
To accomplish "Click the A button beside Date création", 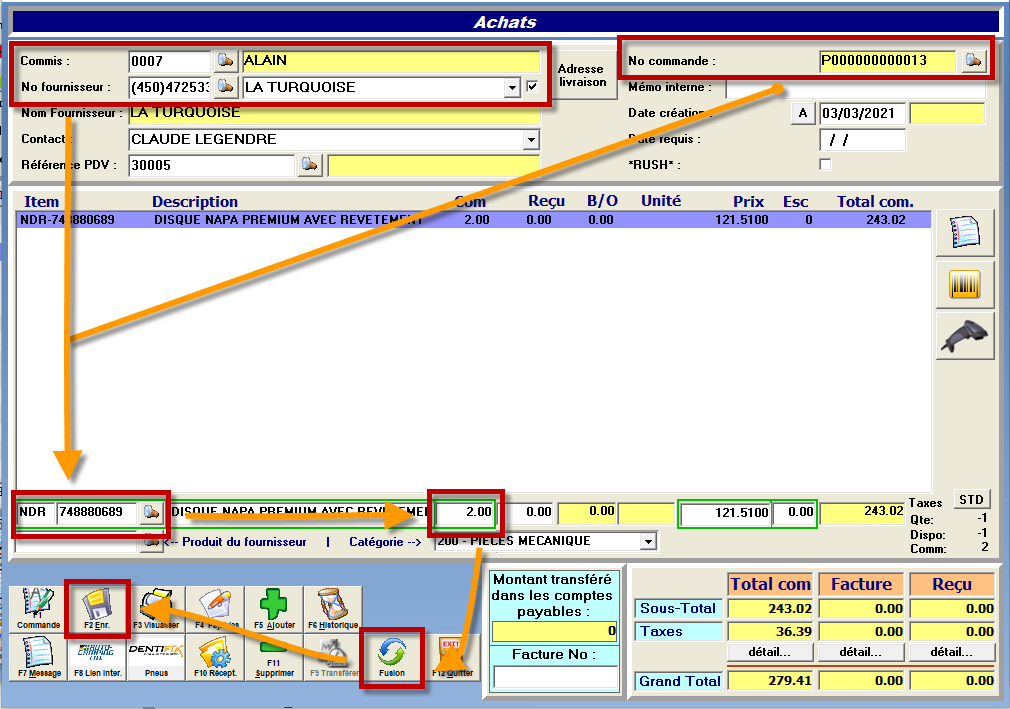I will pos(803,113).
